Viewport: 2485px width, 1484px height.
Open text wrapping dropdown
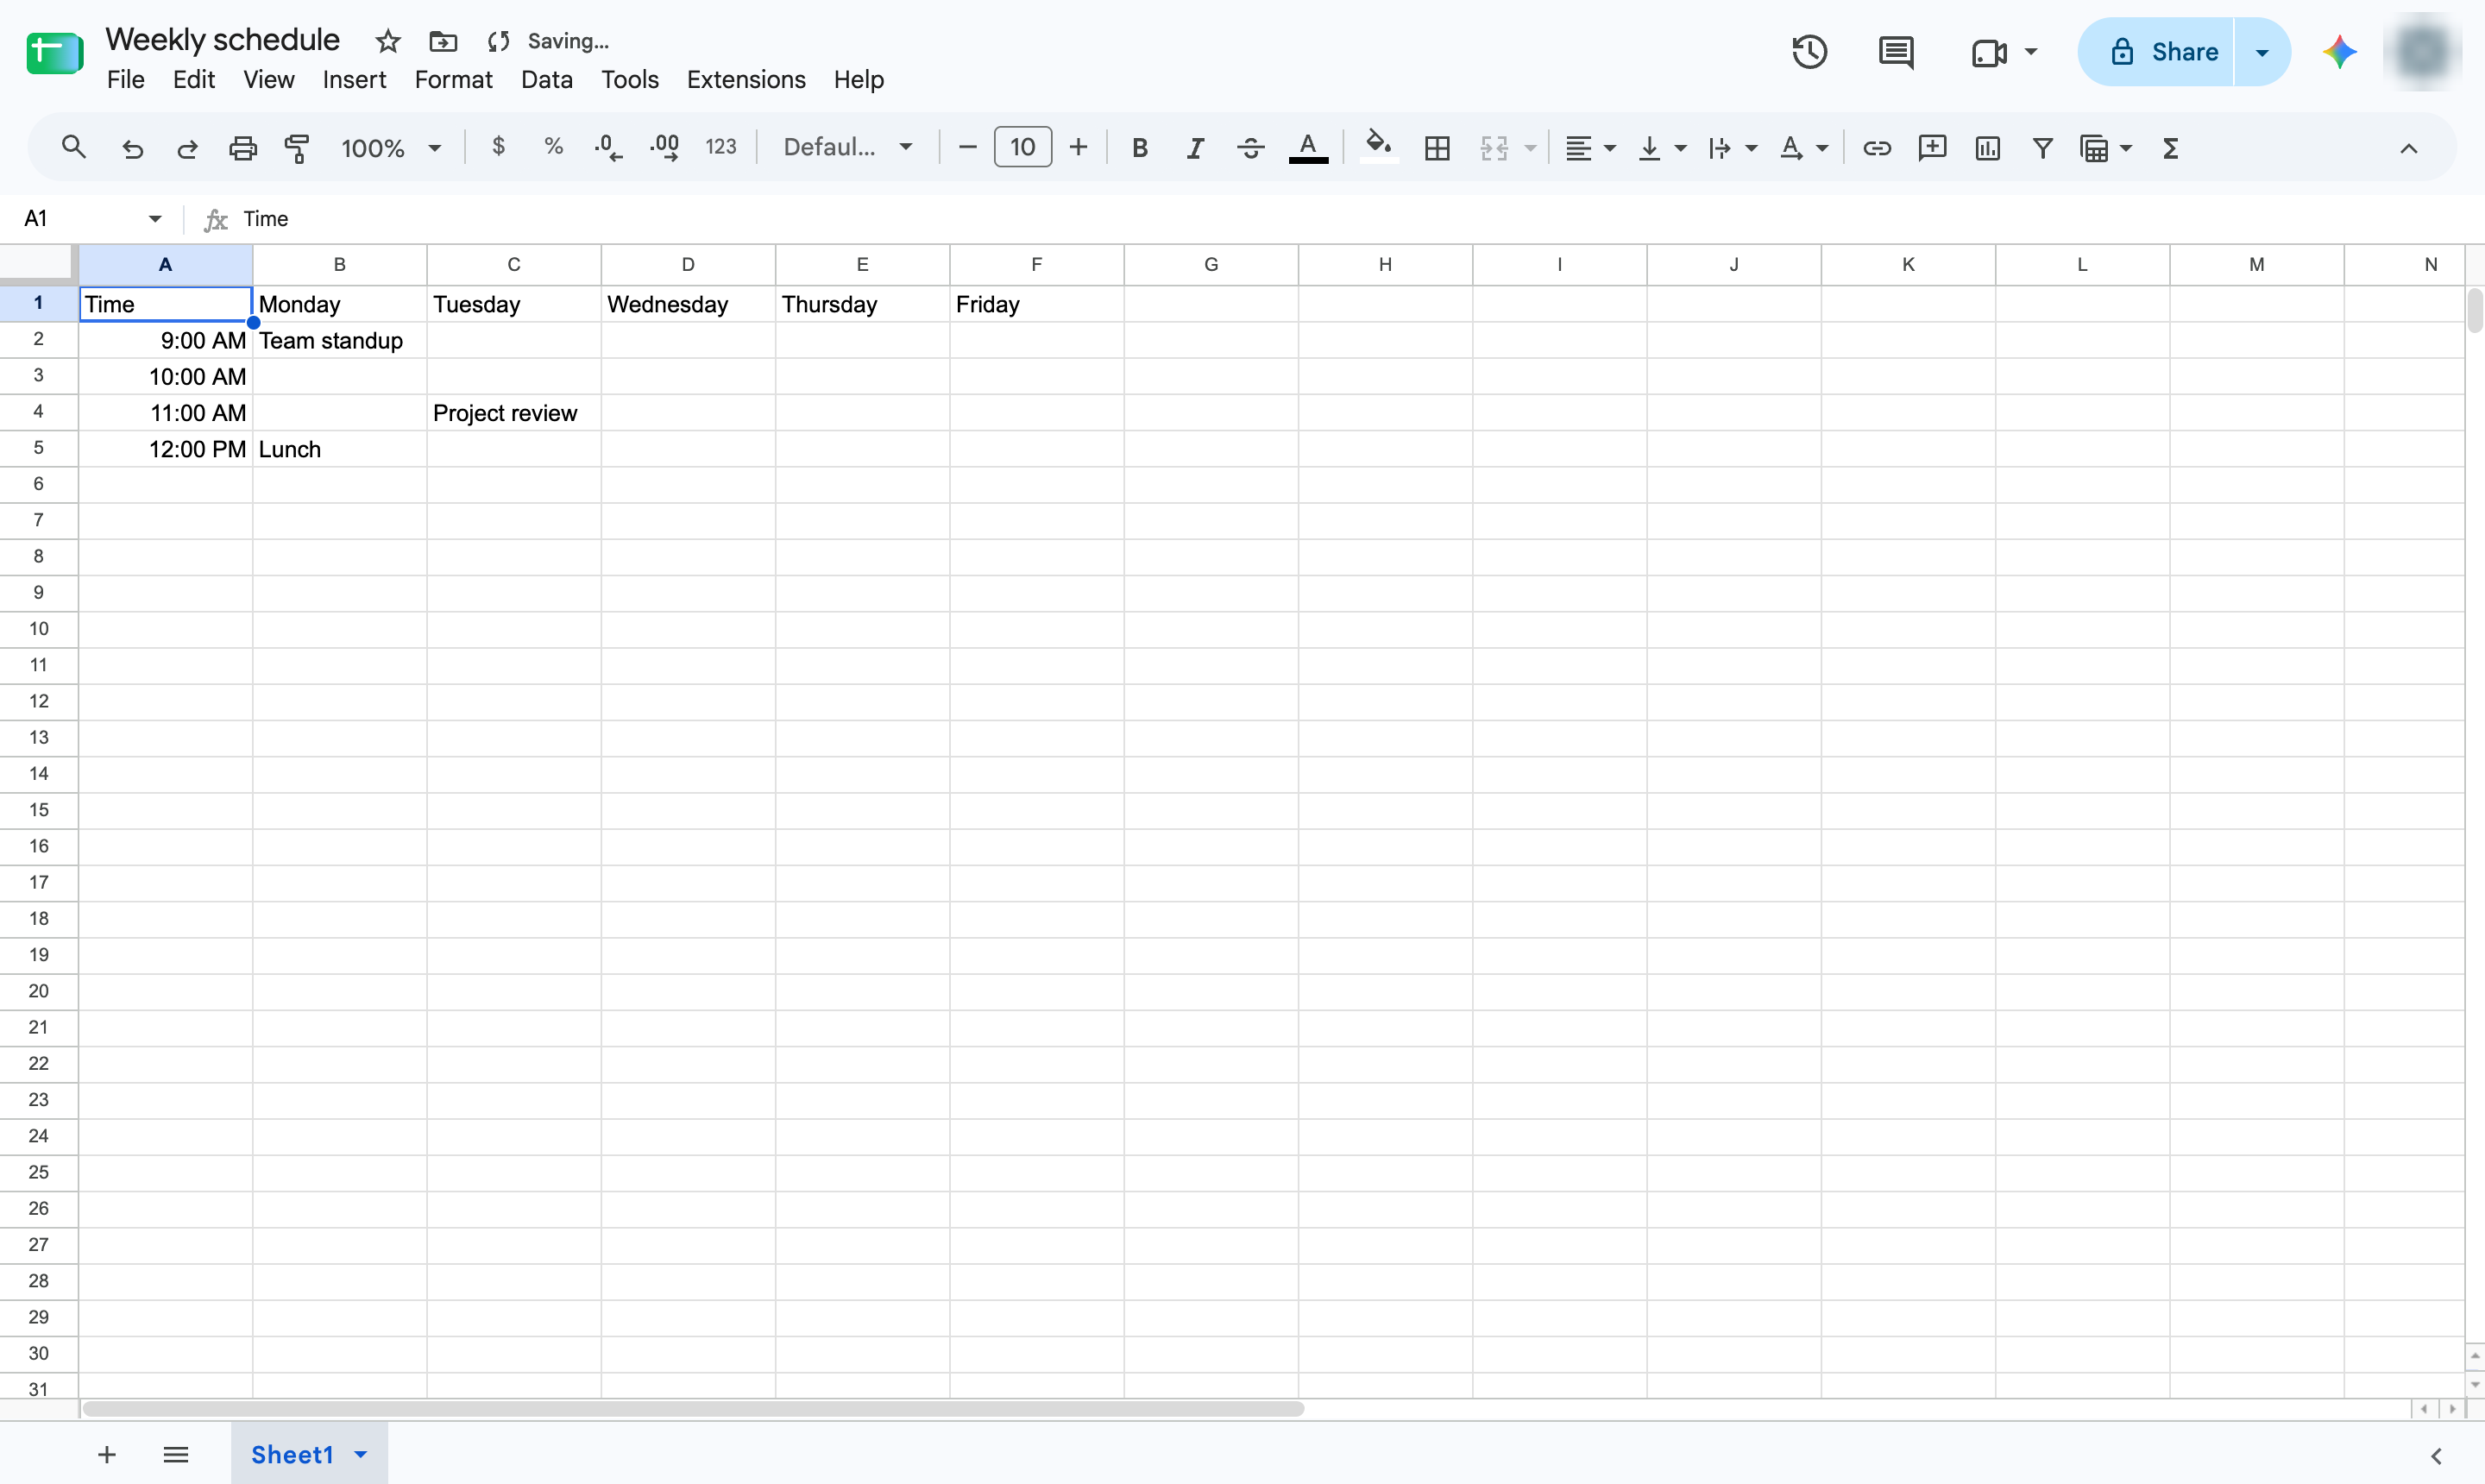pos(1732,148)
